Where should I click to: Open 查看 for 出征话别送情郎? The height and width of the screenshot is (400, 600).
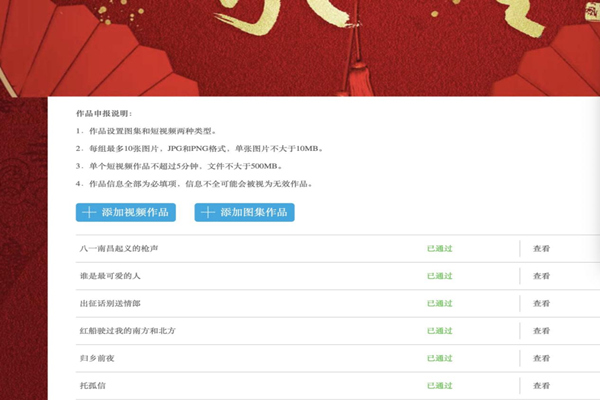(541, 304)
